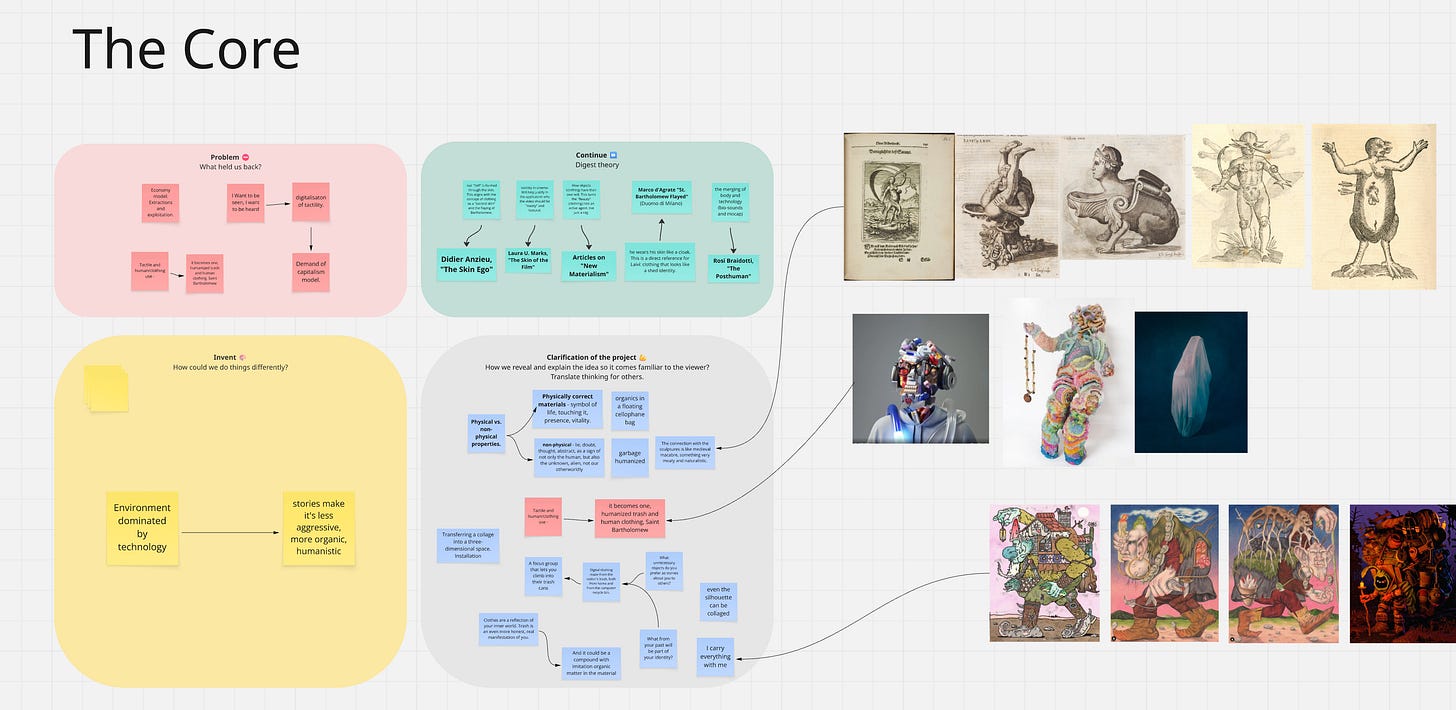
Task: Select the 'merging of body and technology' note
Action: click(729, 202)
